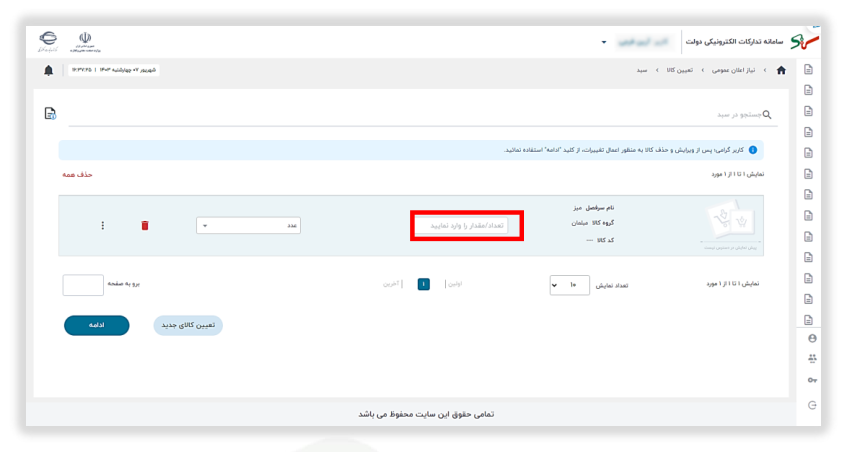Click the تمامی حقوق این سایت footer text
The width and height of the screenshot is (847, 452).
[426, 414]
